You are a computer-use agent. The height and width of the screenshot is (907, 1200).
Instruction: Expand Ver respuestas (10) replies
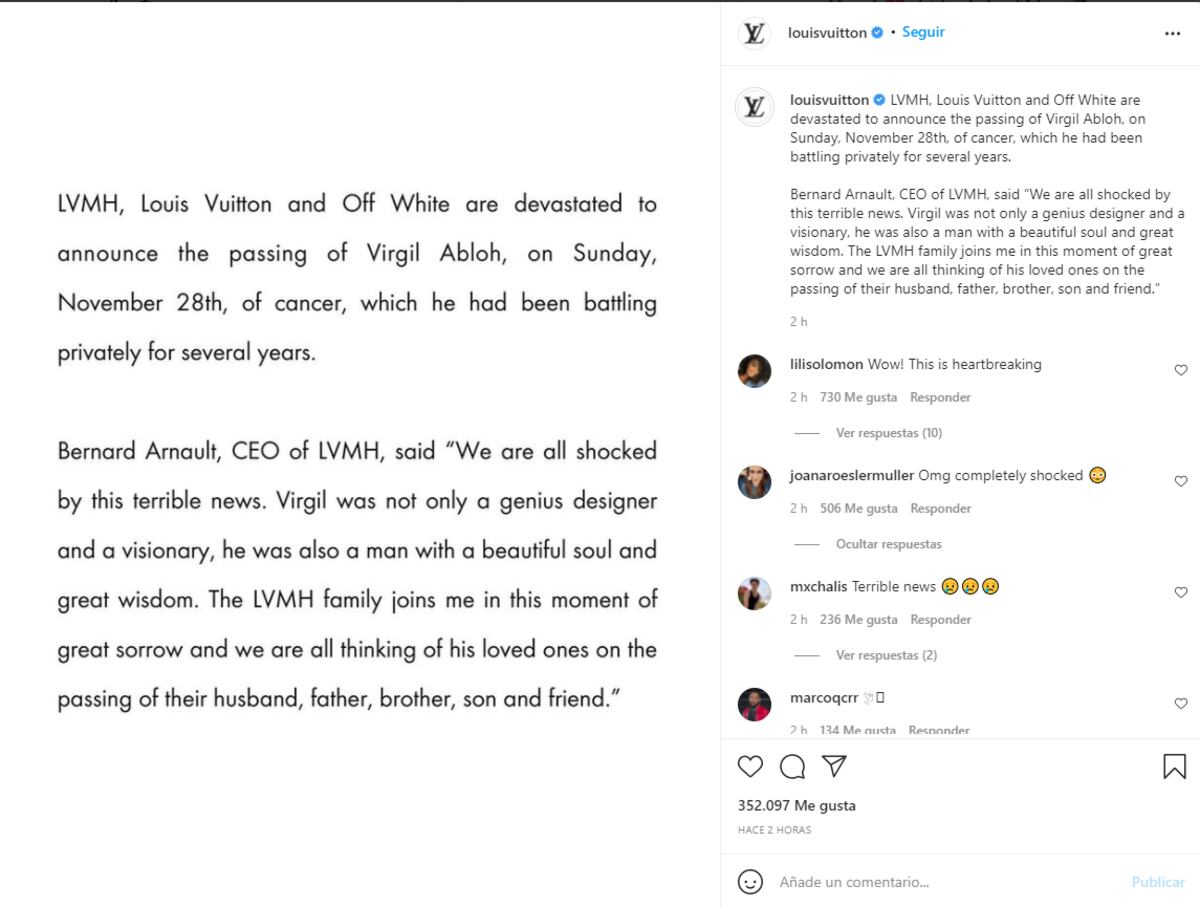click(x=889, y=433)
